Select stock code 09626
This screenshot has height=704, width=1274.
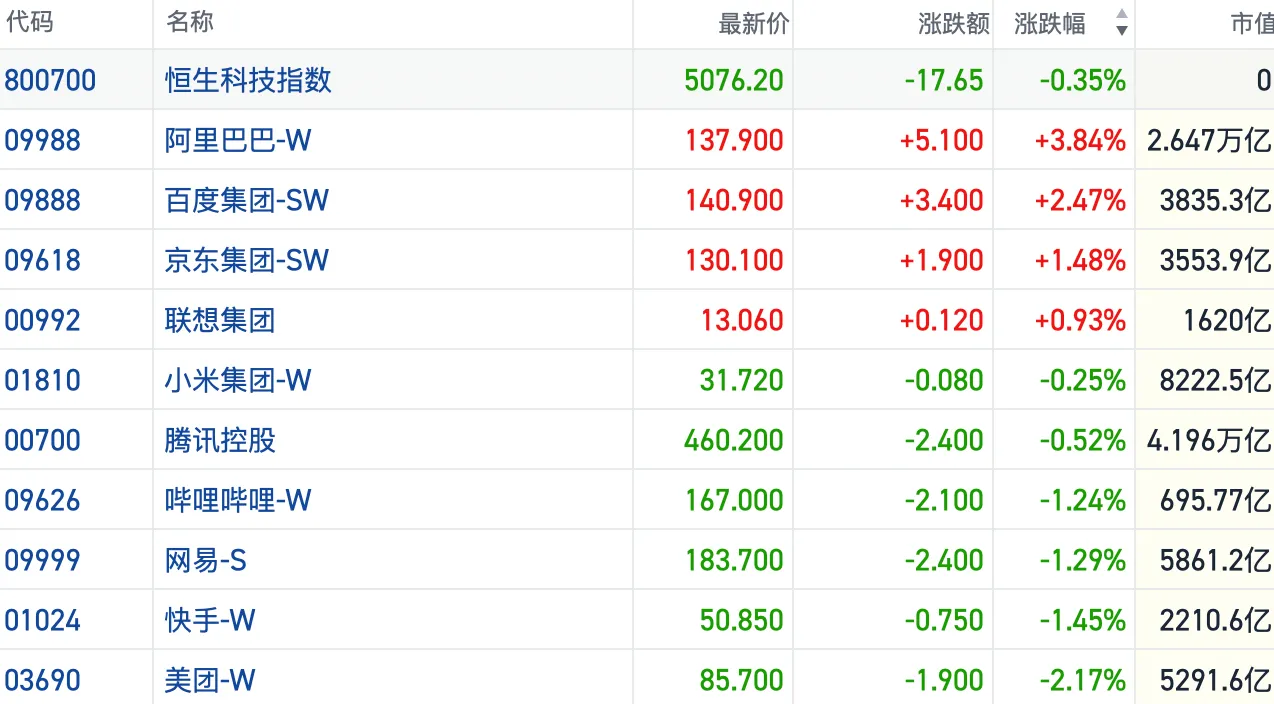(x=42, y=500)
